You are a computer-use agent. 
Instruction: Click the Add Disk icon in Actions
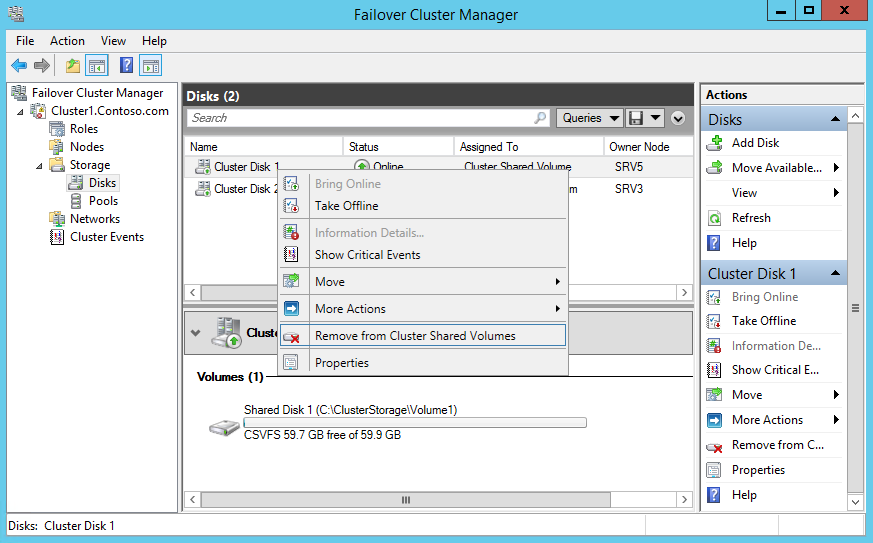click(x=715, y=143)
